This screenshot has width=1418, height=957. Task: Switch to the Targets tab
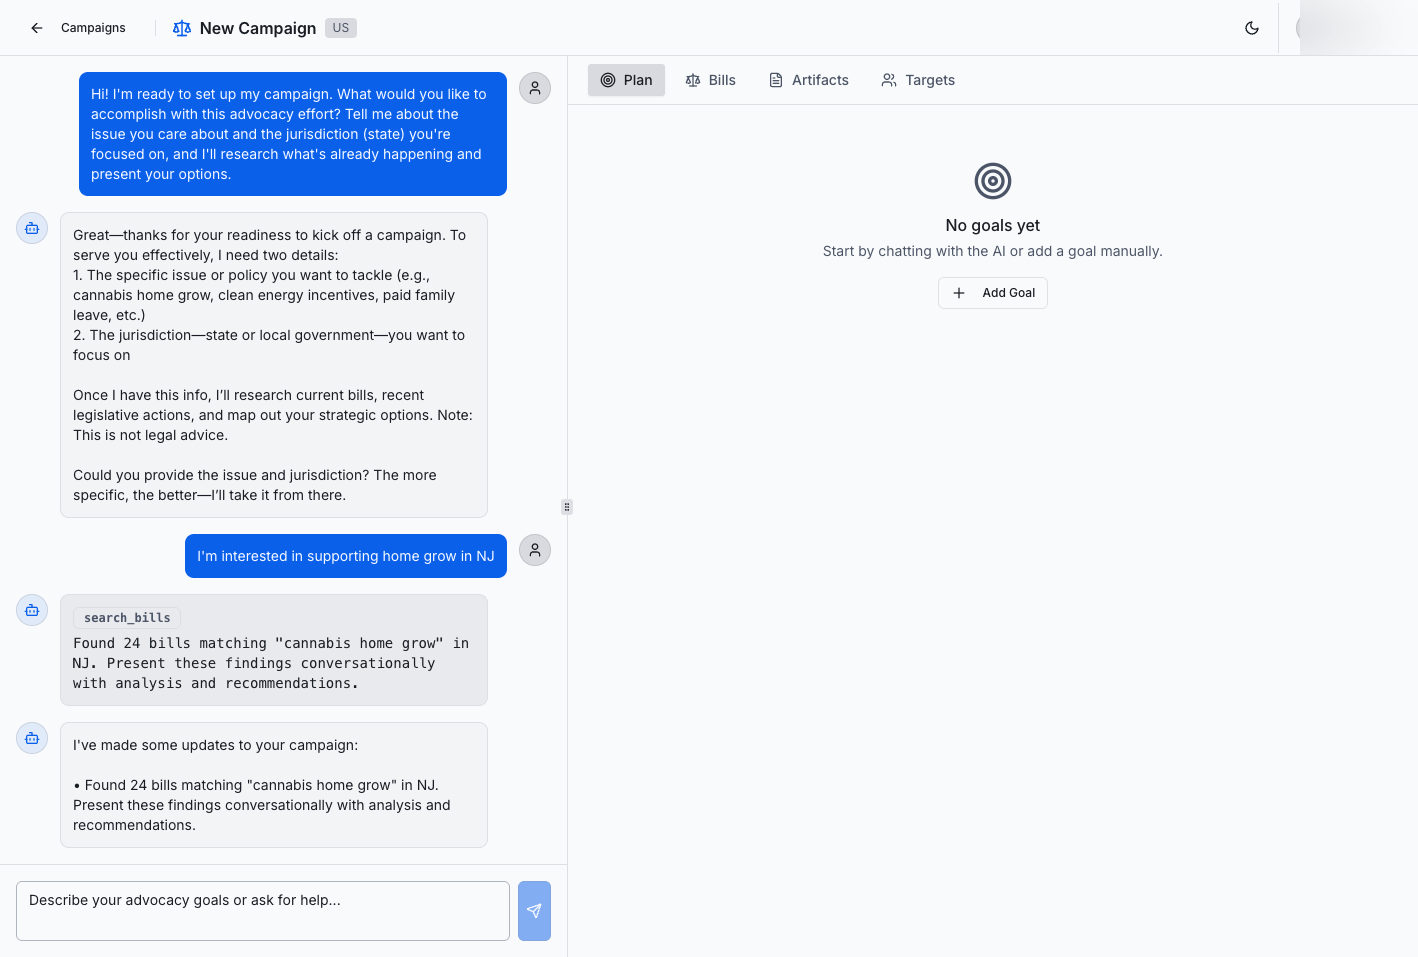918,80
